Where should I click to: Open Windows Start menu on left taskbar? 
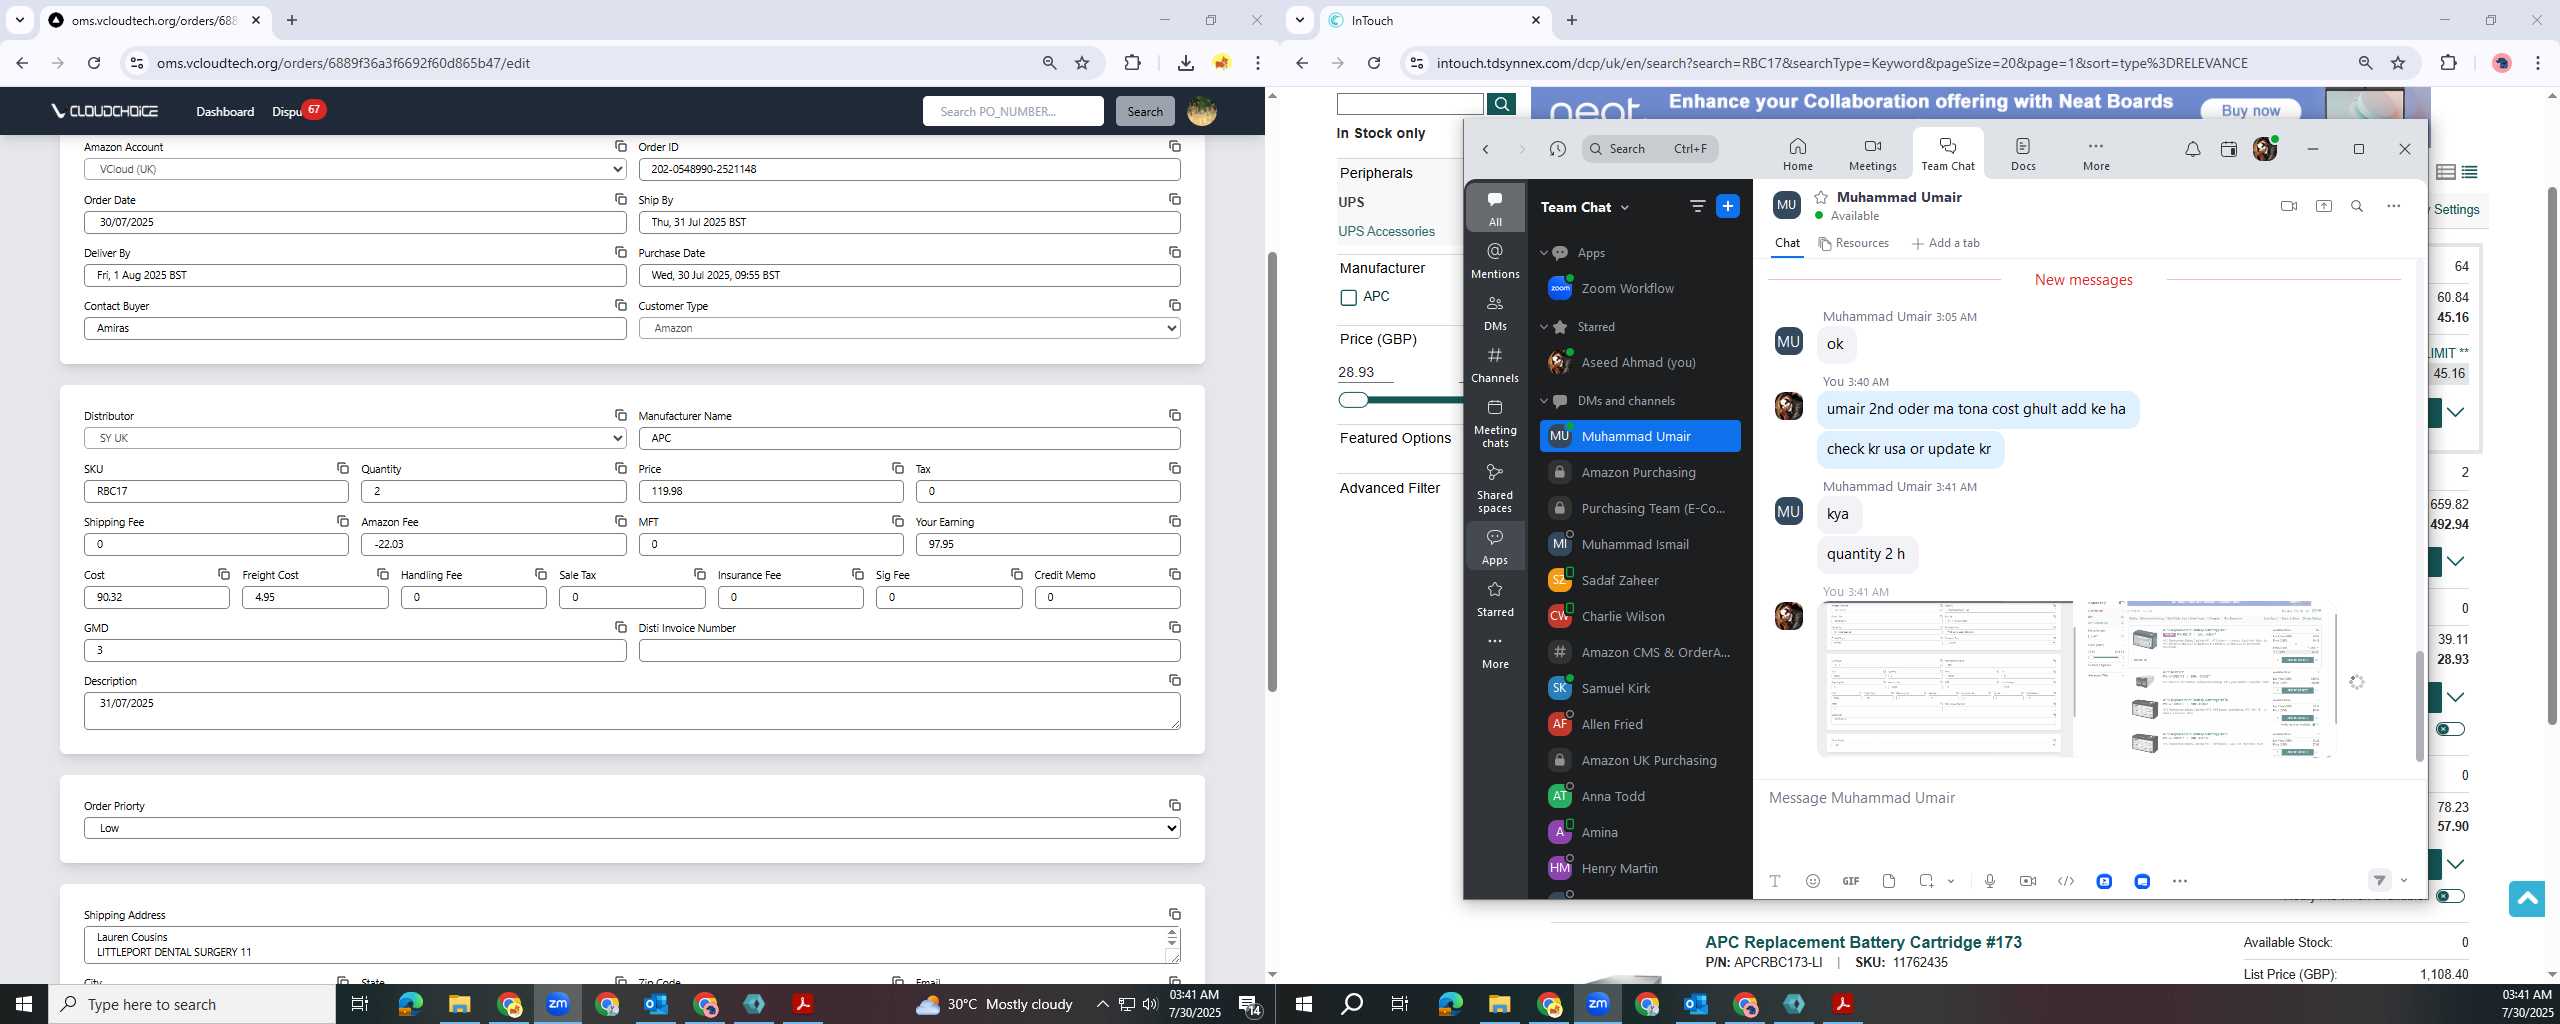(x=24, y=1004)
